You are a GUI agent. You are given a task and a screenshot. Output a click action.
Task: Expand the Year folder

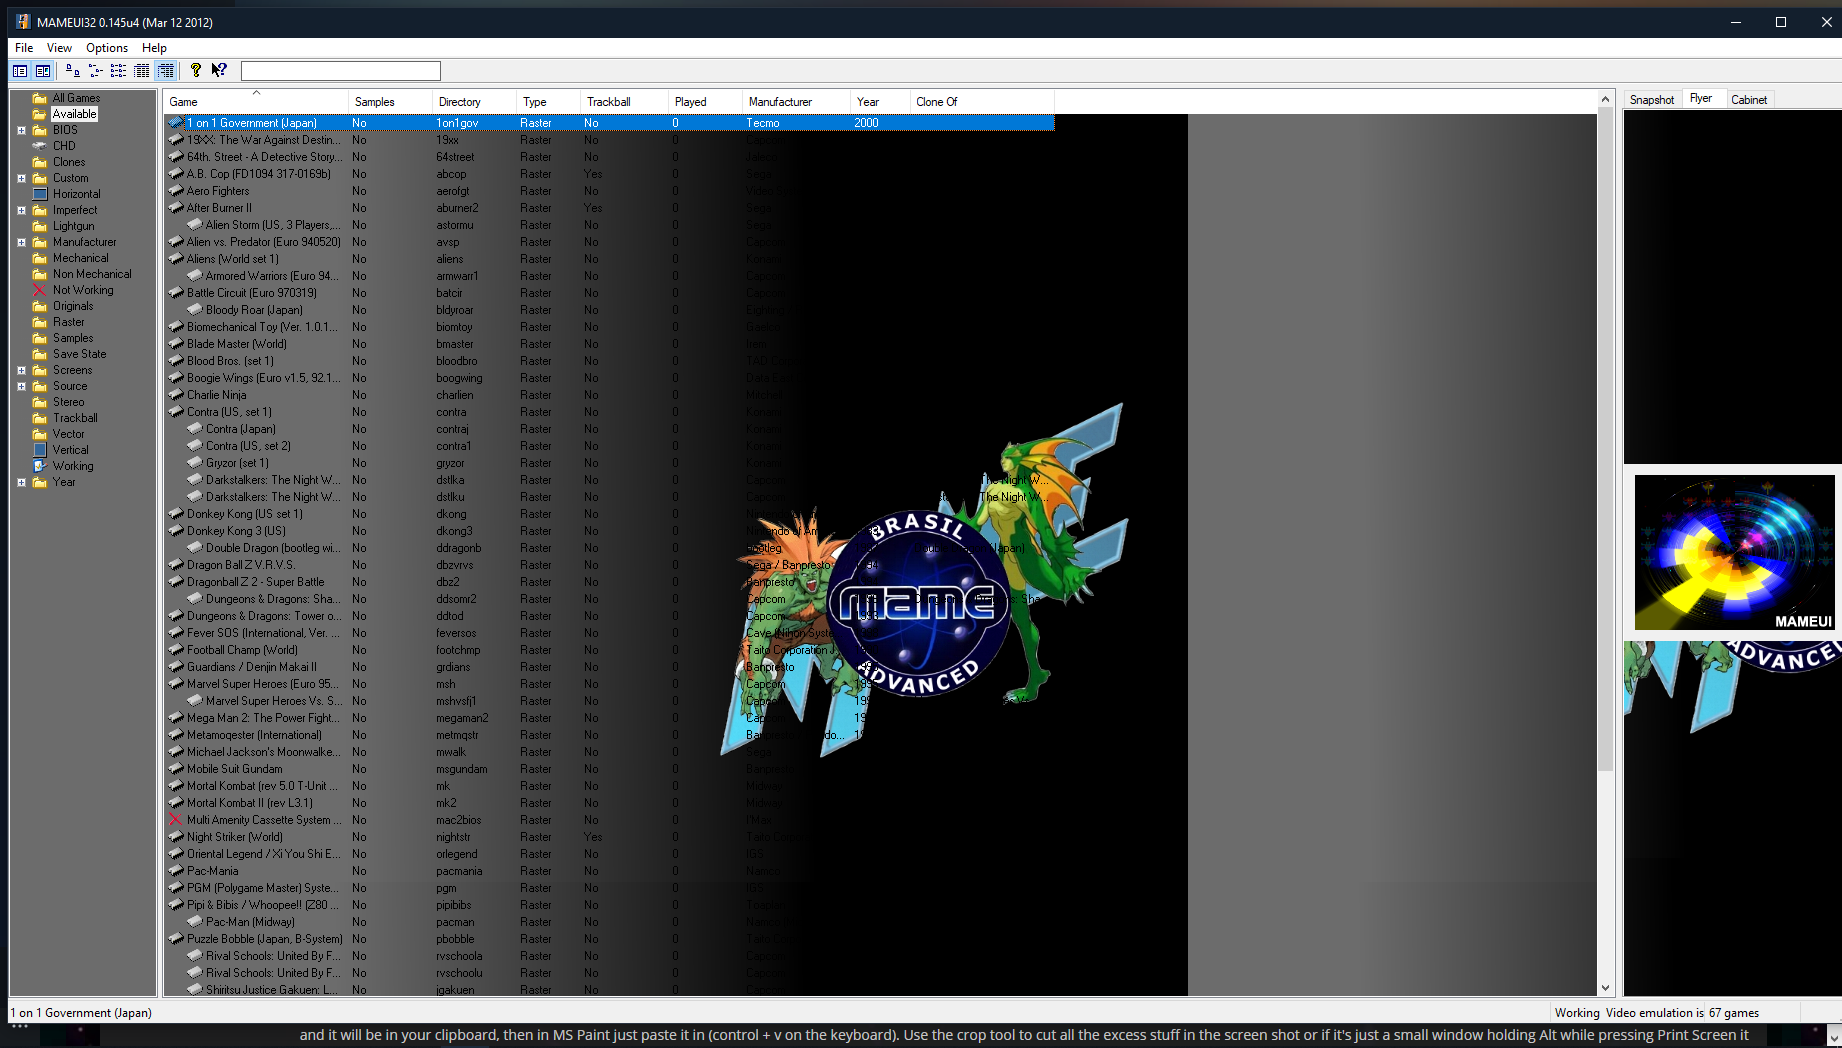pyautogui.click(x=21, y=482)
